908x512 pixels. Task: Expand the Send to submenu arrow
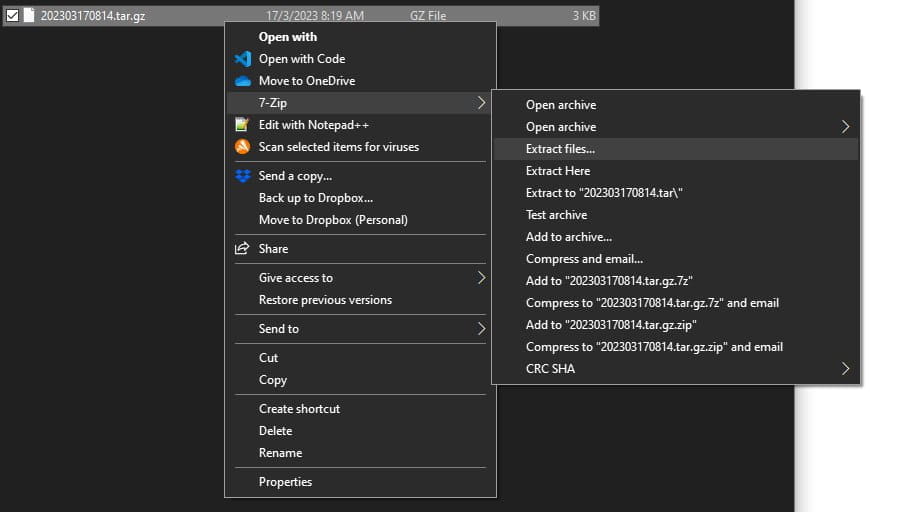click(x=481, y=328)
